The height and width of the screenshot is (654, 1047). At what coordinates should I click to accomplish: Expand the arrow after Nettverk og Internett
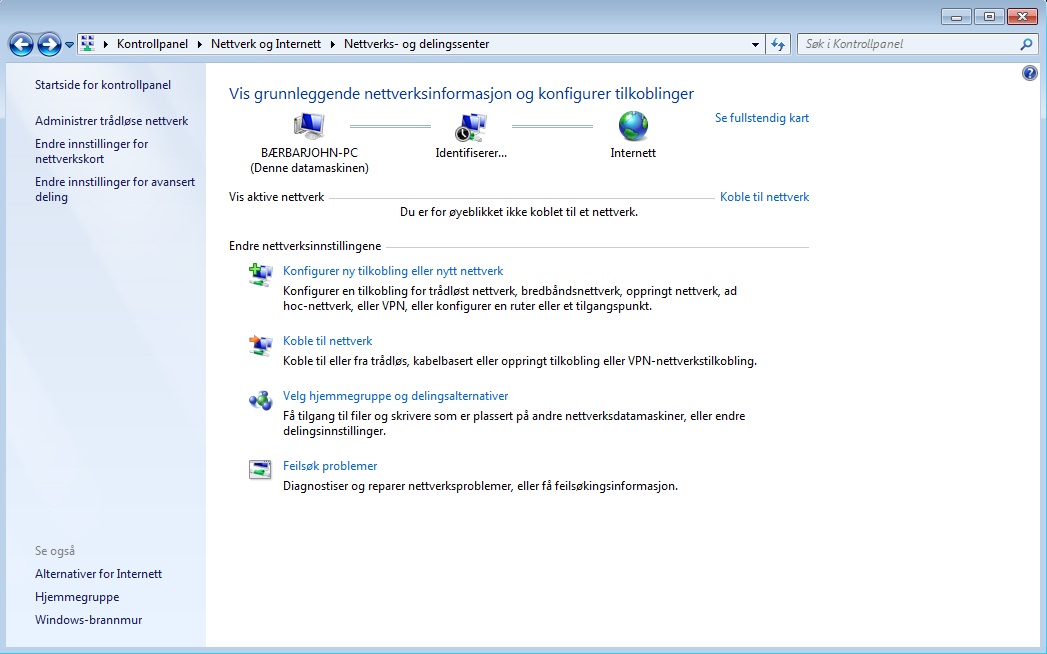333,44
